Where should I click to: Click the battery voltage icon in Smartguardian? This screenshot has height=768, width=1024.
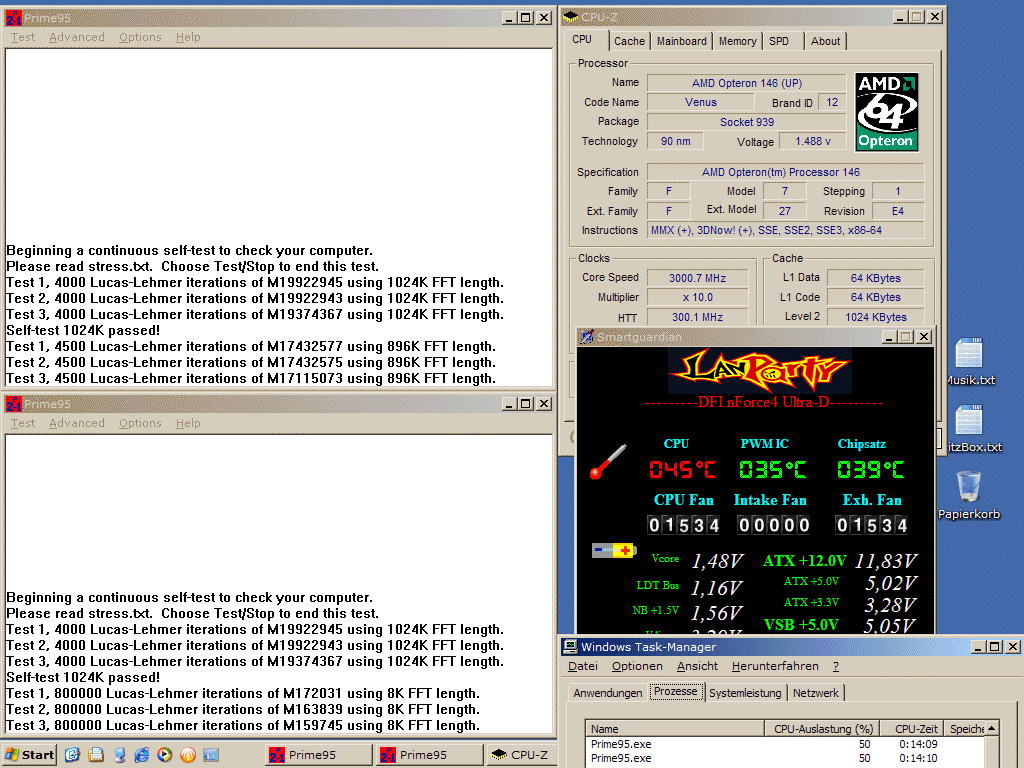pyautogui.click(x=613, y=551)
